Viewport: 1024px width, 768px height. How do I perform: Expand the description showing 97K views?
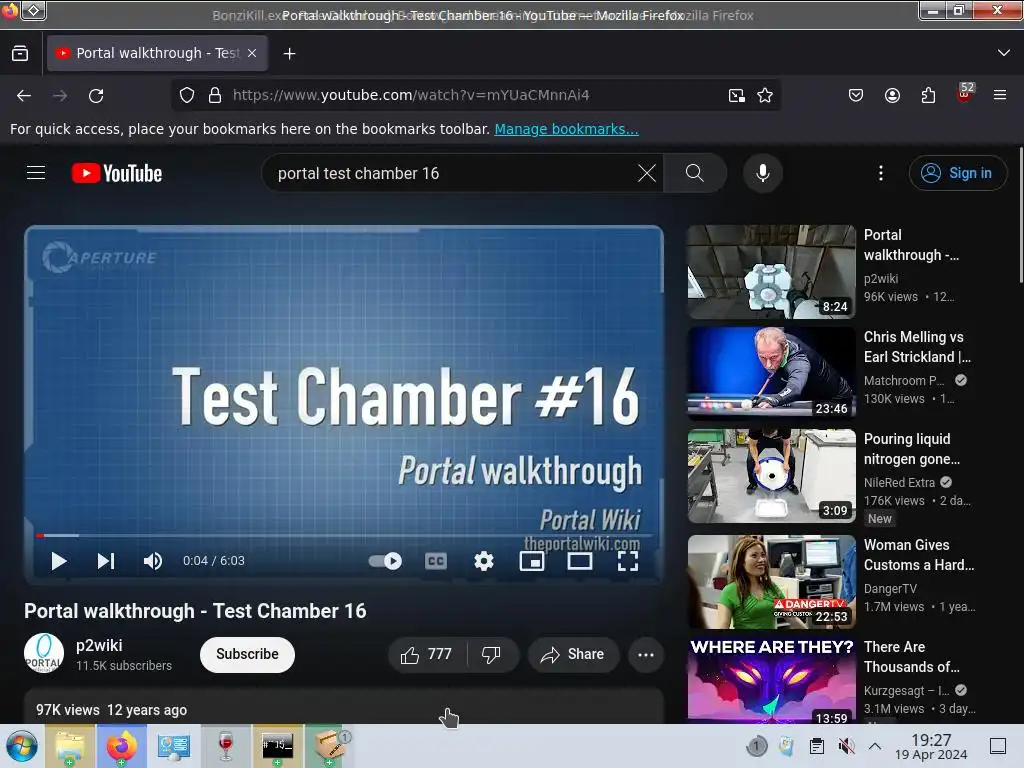[344, 707]
